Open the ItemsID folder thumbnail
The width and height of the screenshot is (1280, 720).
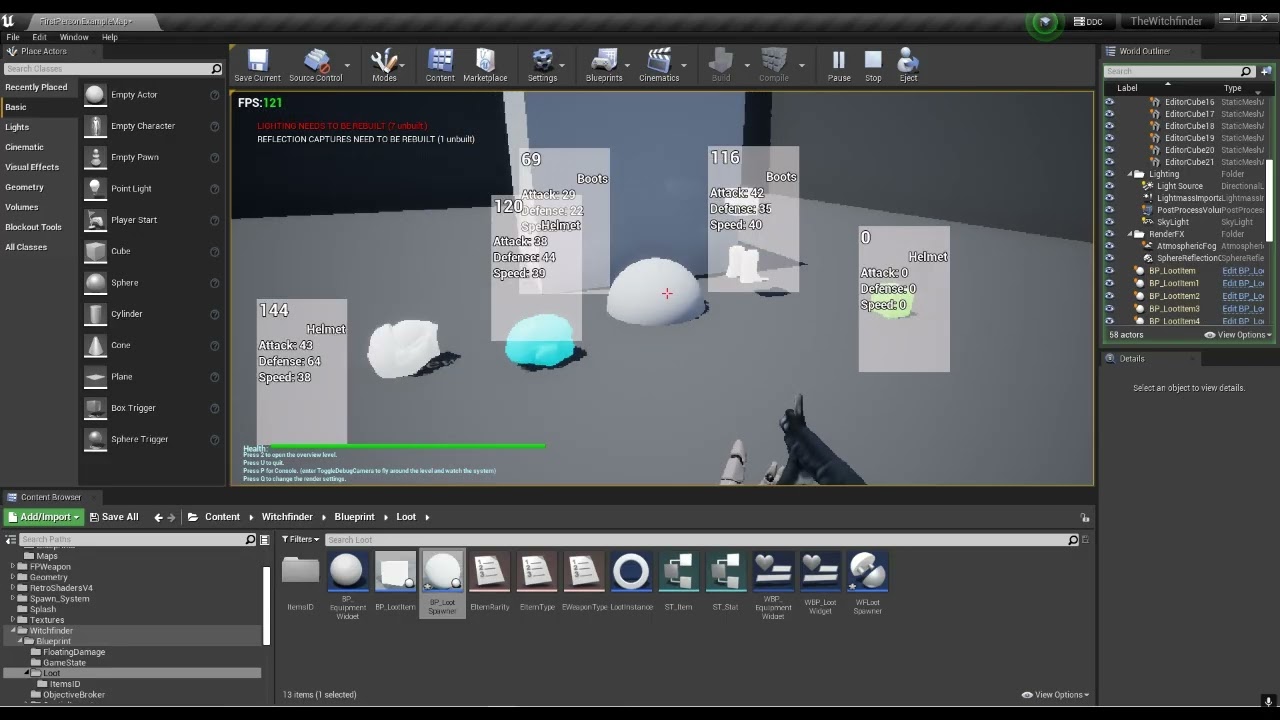300,582
